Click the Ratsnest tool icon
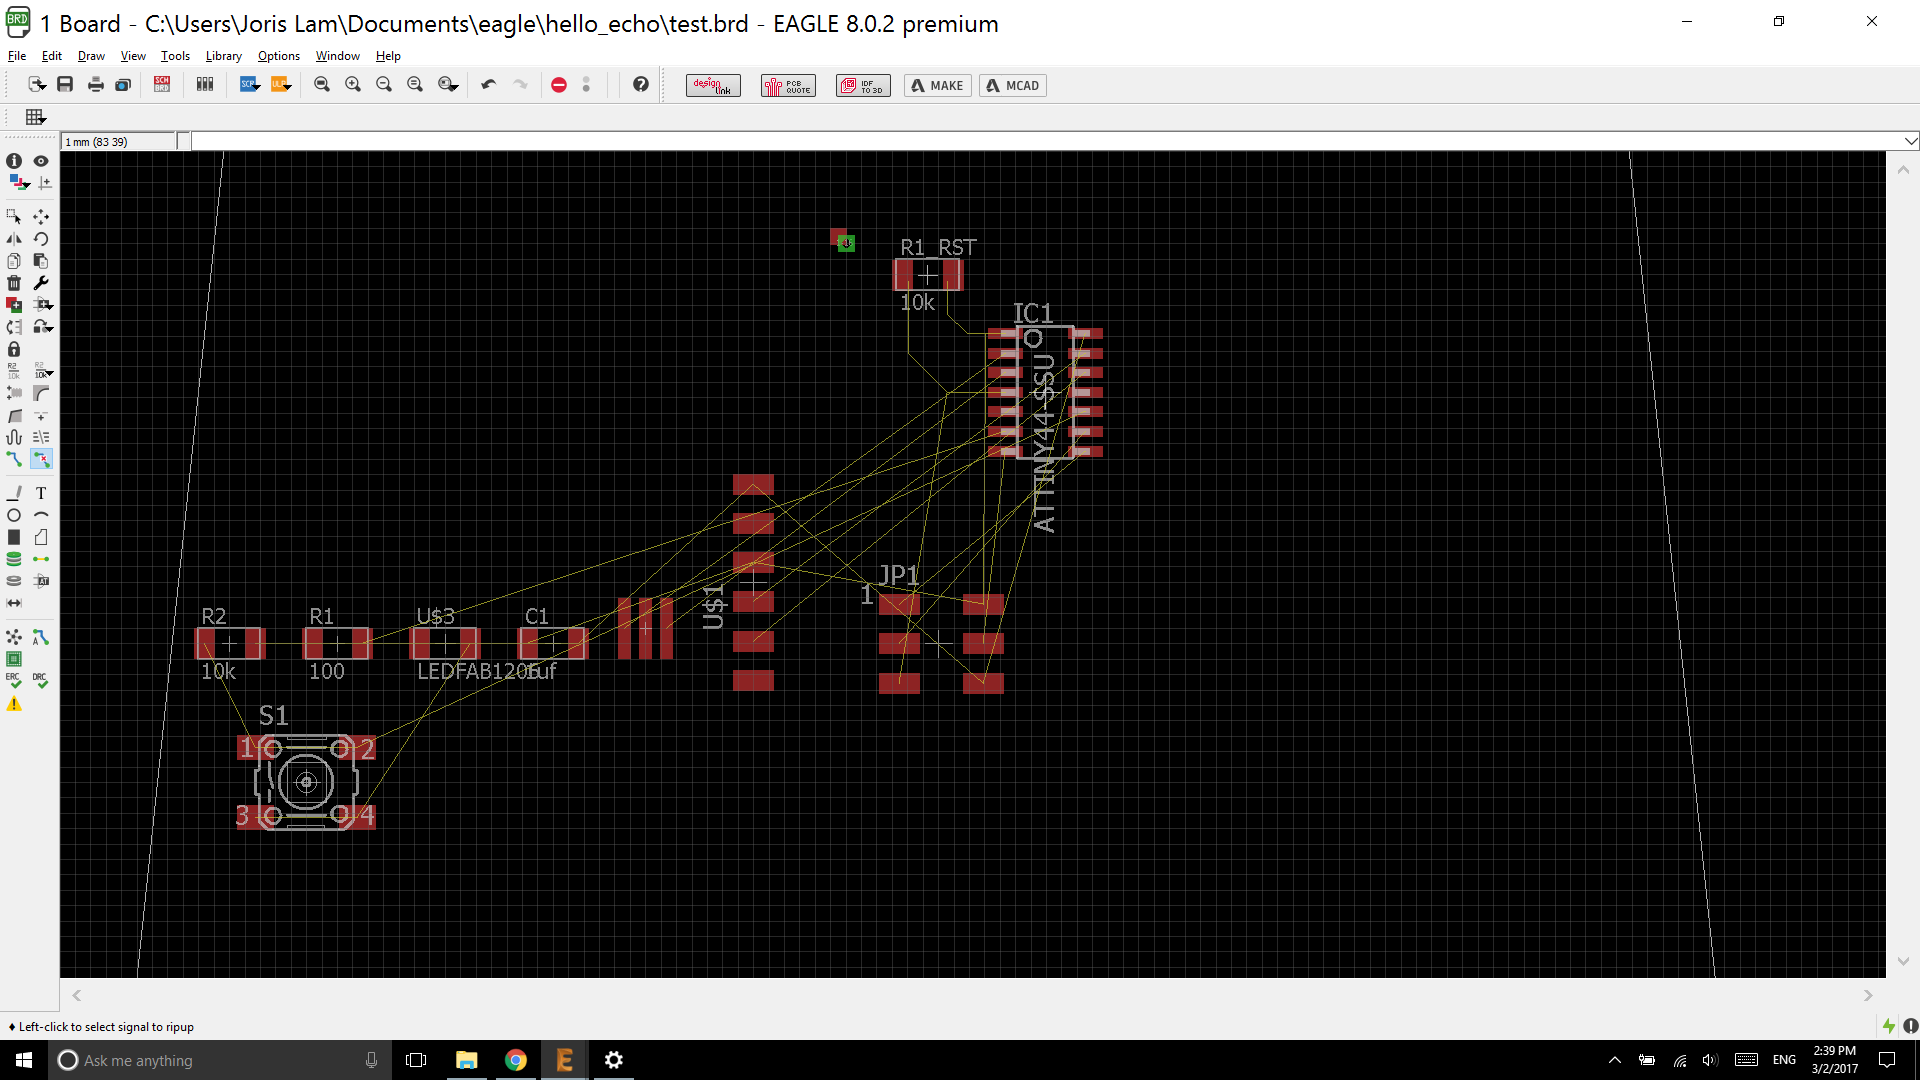Viewport: 1920px width, 1080px height. point(14,637)
